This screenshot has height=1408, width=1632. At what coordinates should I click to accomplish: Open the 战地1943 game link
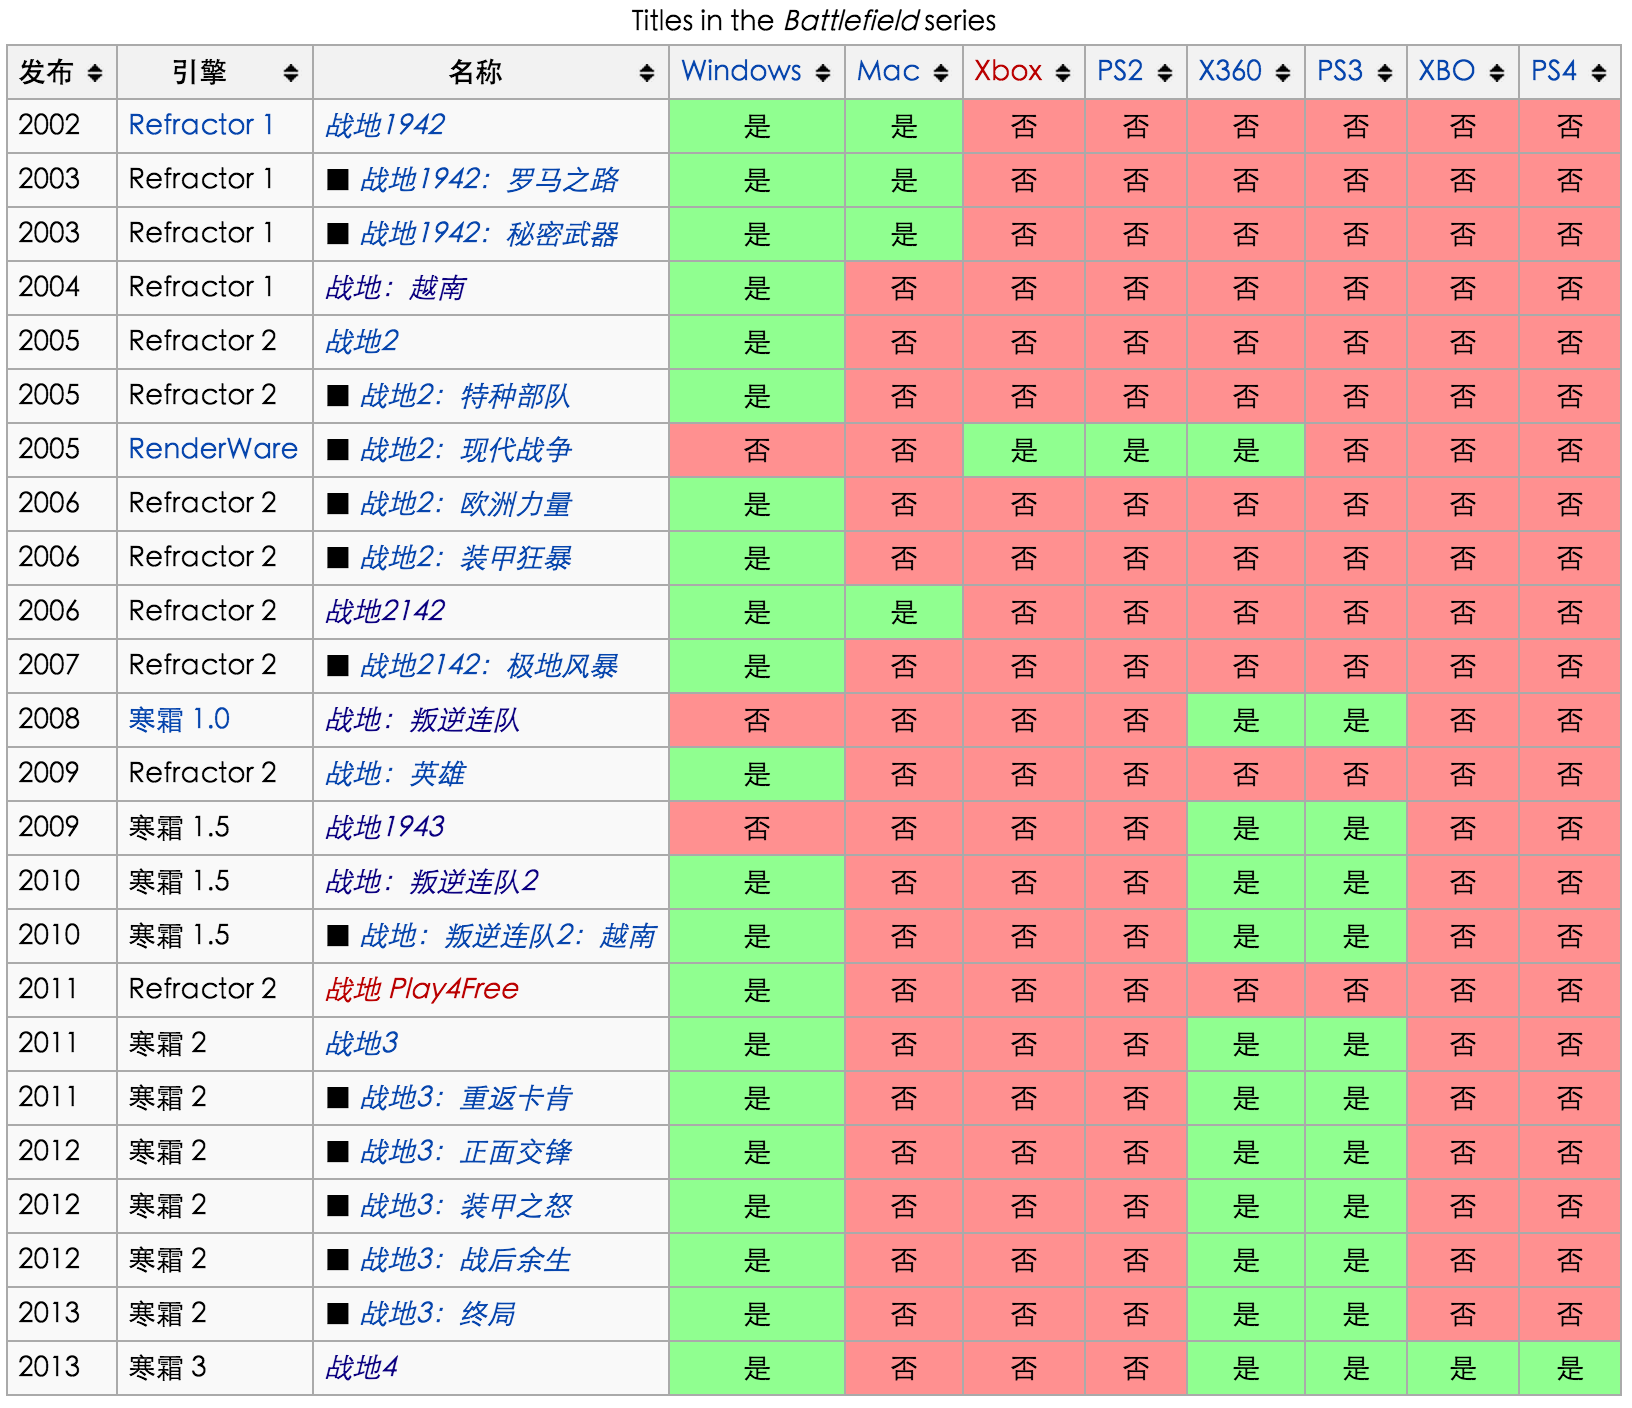[x=385, y=827]
